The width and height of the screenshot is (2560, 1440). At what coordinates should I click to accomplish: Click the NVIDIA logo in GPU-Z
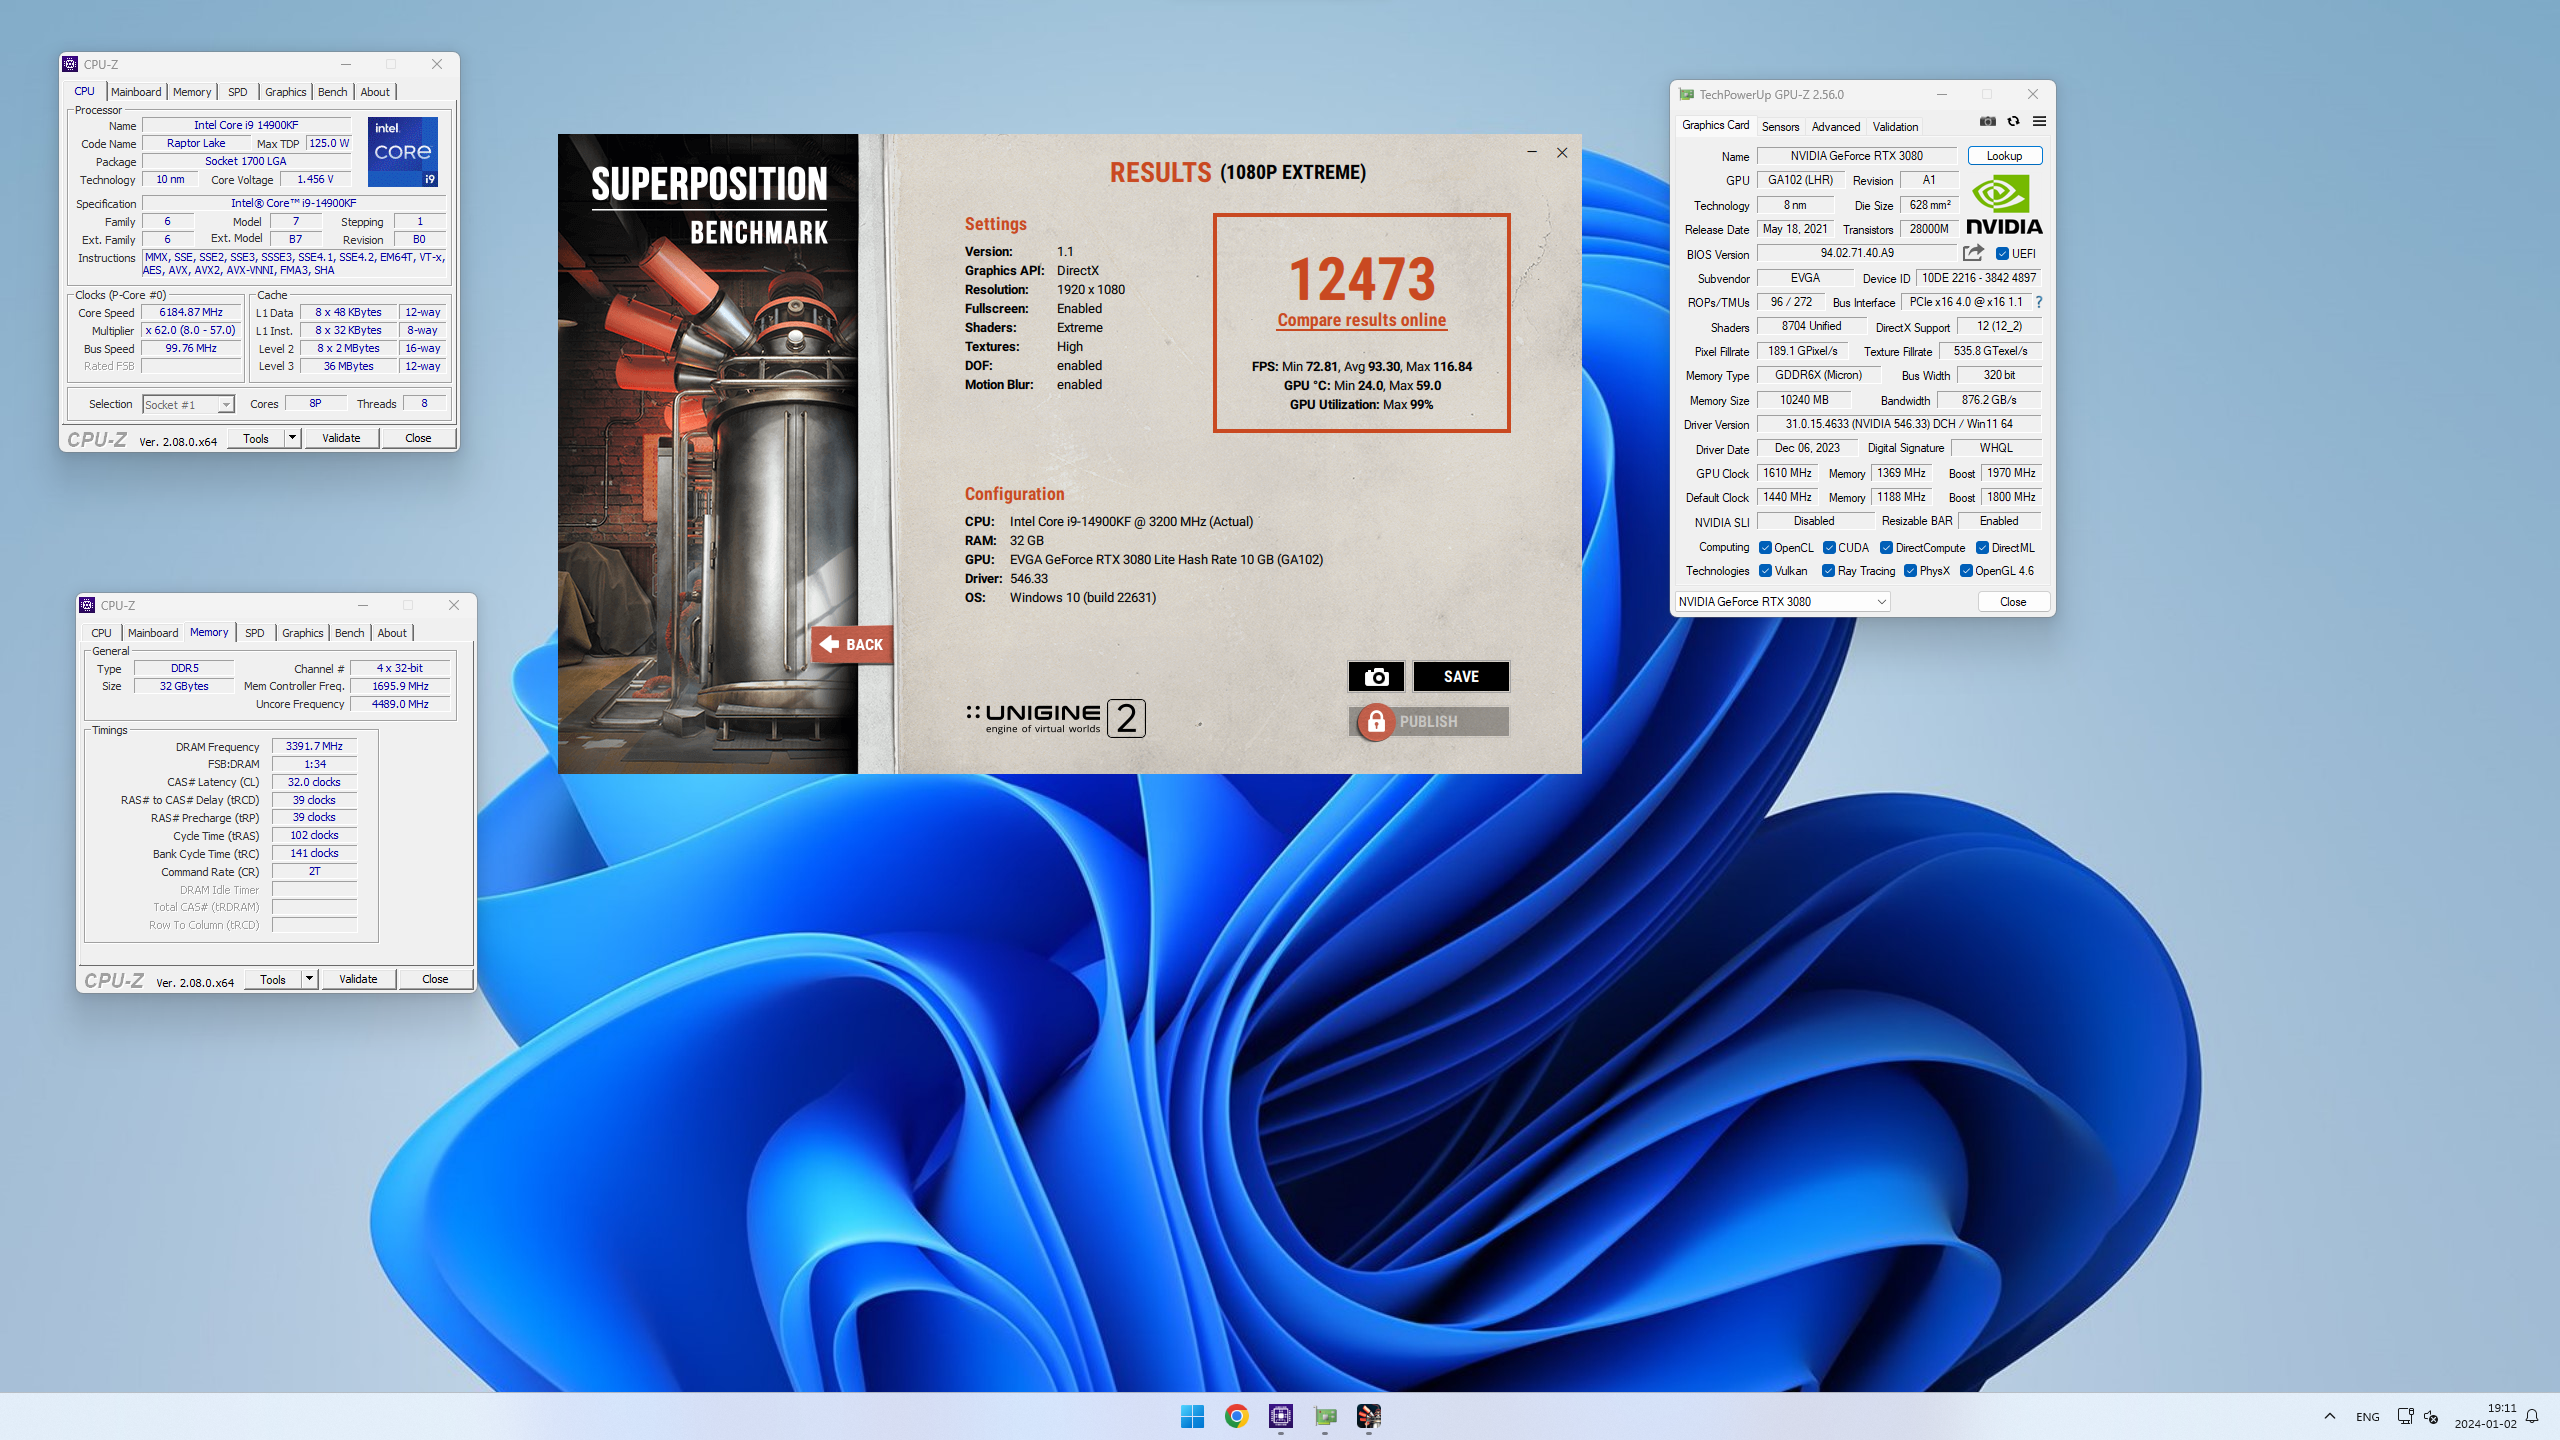[2004, 205]
